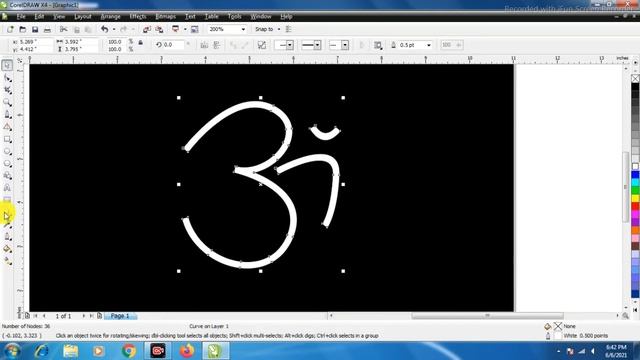This screenshot has height=360, width=640.
Task: Select the Shape tool in toolbox
Action: tap(7, 78)
